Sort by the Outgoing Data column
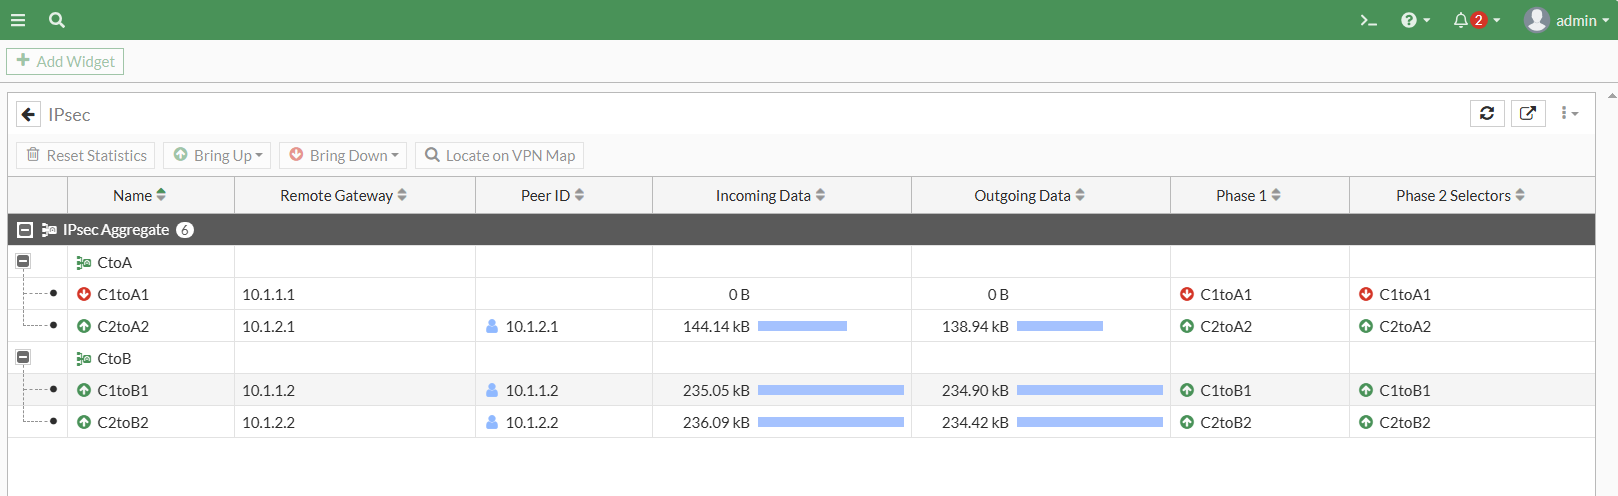The width and height of the screenshot is (1618, 496). coord(1041,195)
